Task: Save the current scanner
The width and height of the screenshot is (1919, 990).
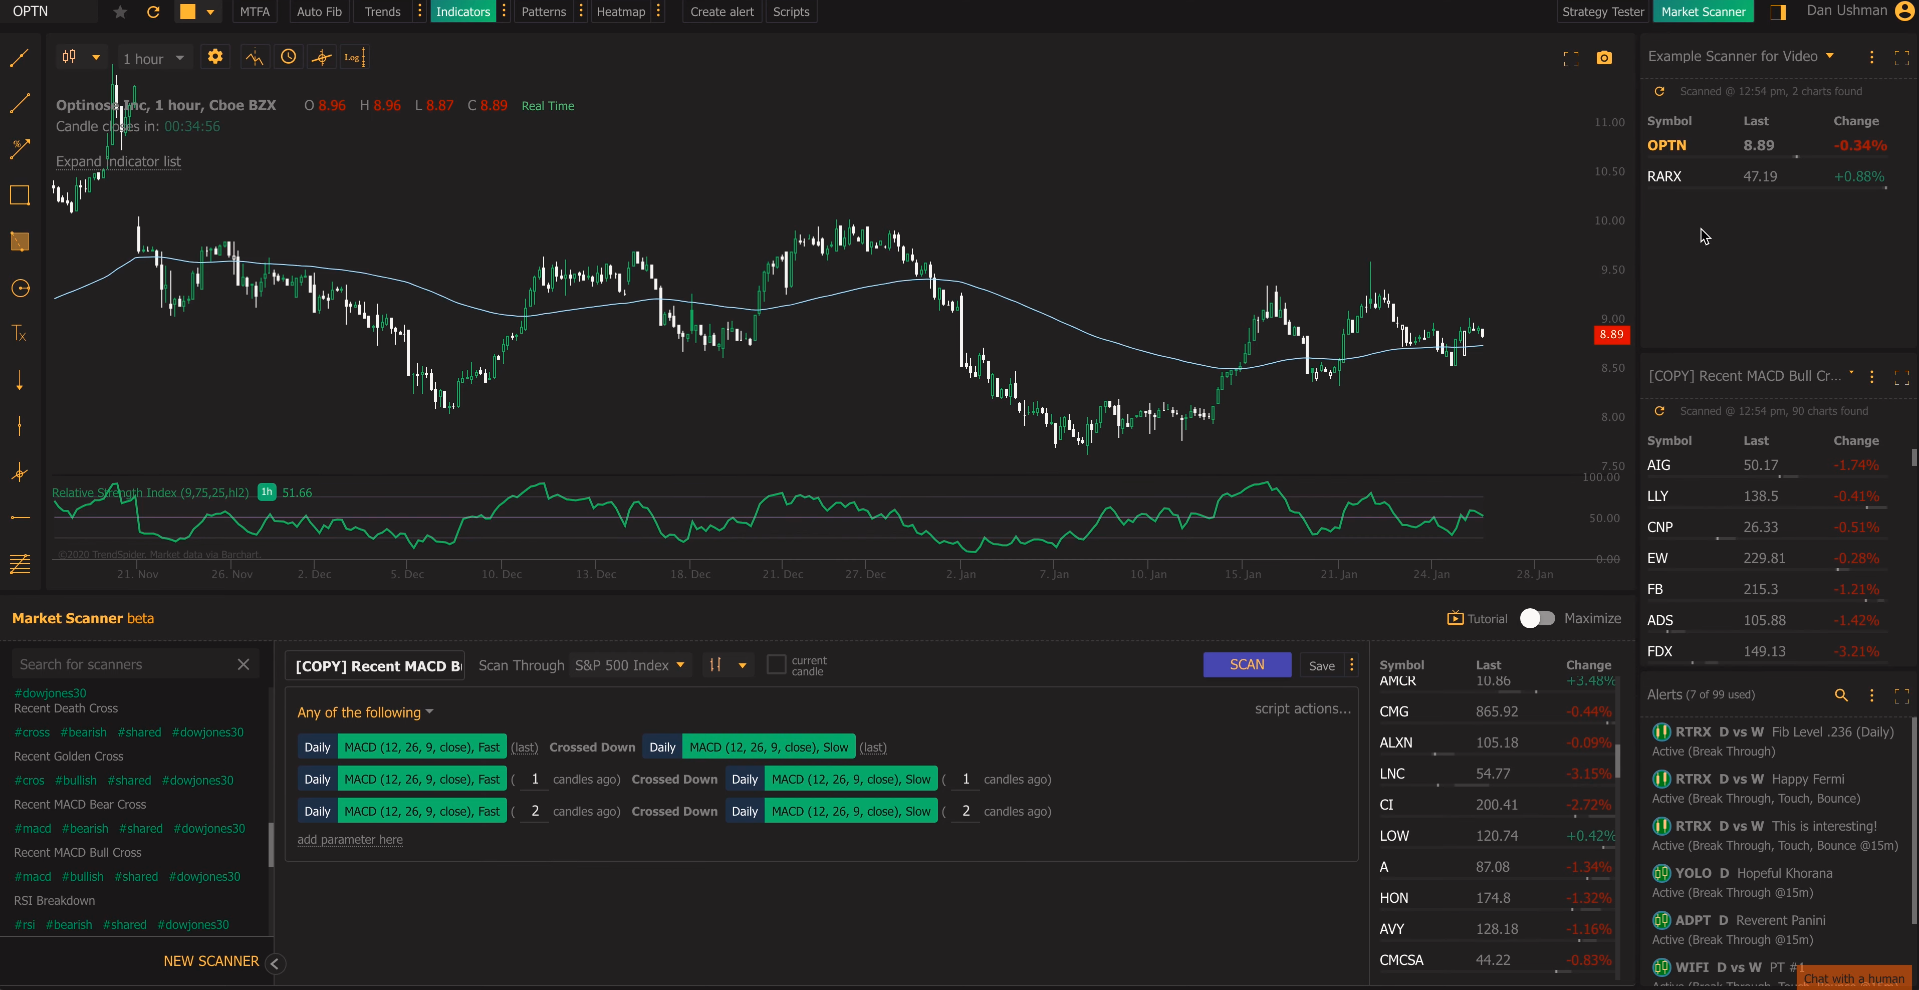Action: [1322, 665]
